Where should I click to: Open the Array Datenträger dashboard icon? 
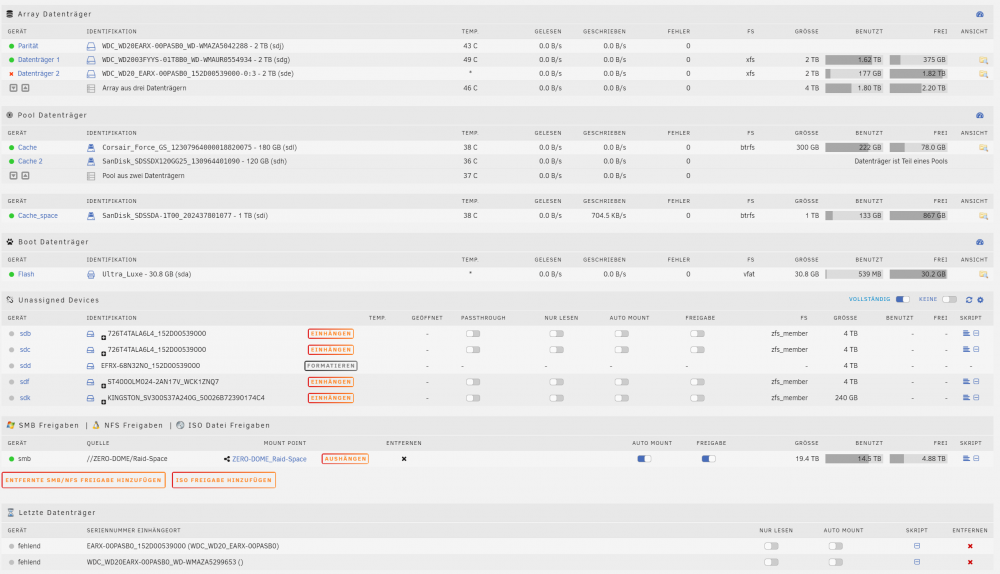(x=980, y=14)
